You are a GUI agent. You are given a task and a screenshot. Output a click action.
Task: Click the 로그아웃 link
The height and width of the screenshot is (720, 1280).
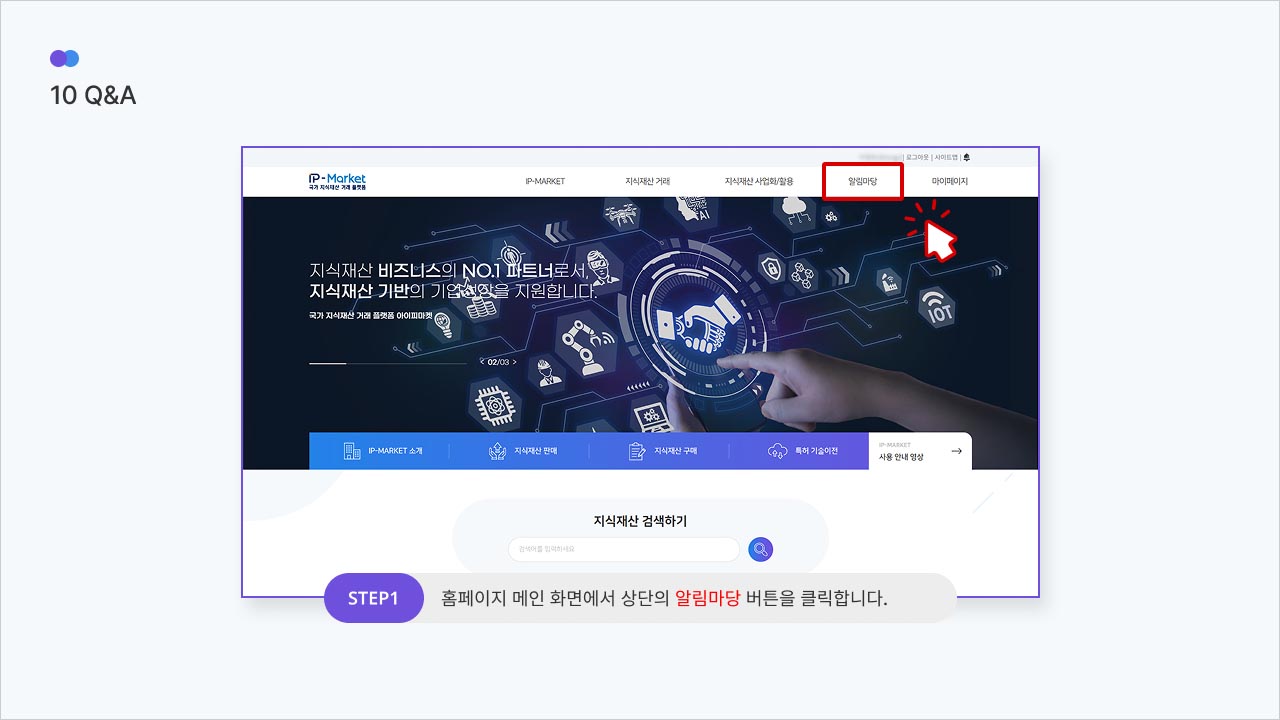coord(917,157)
